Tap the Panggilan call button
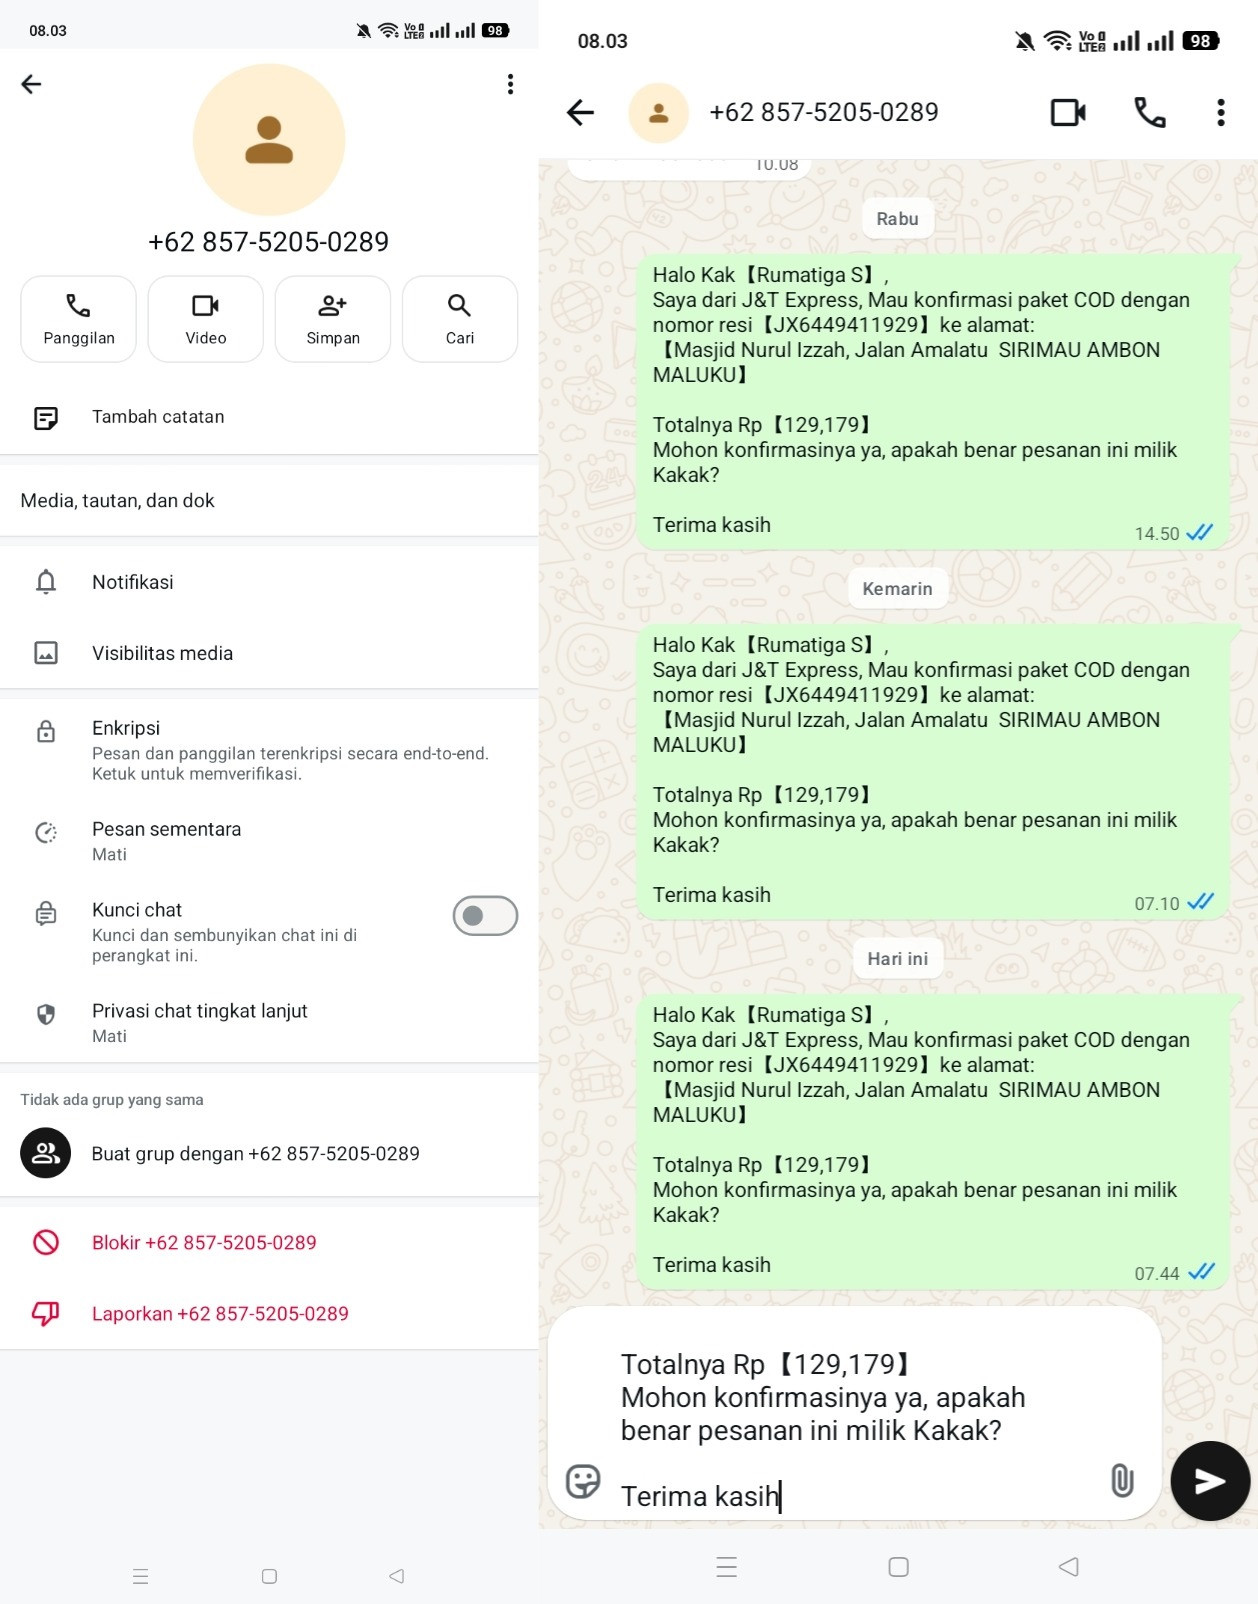 (x=79, y=319)
